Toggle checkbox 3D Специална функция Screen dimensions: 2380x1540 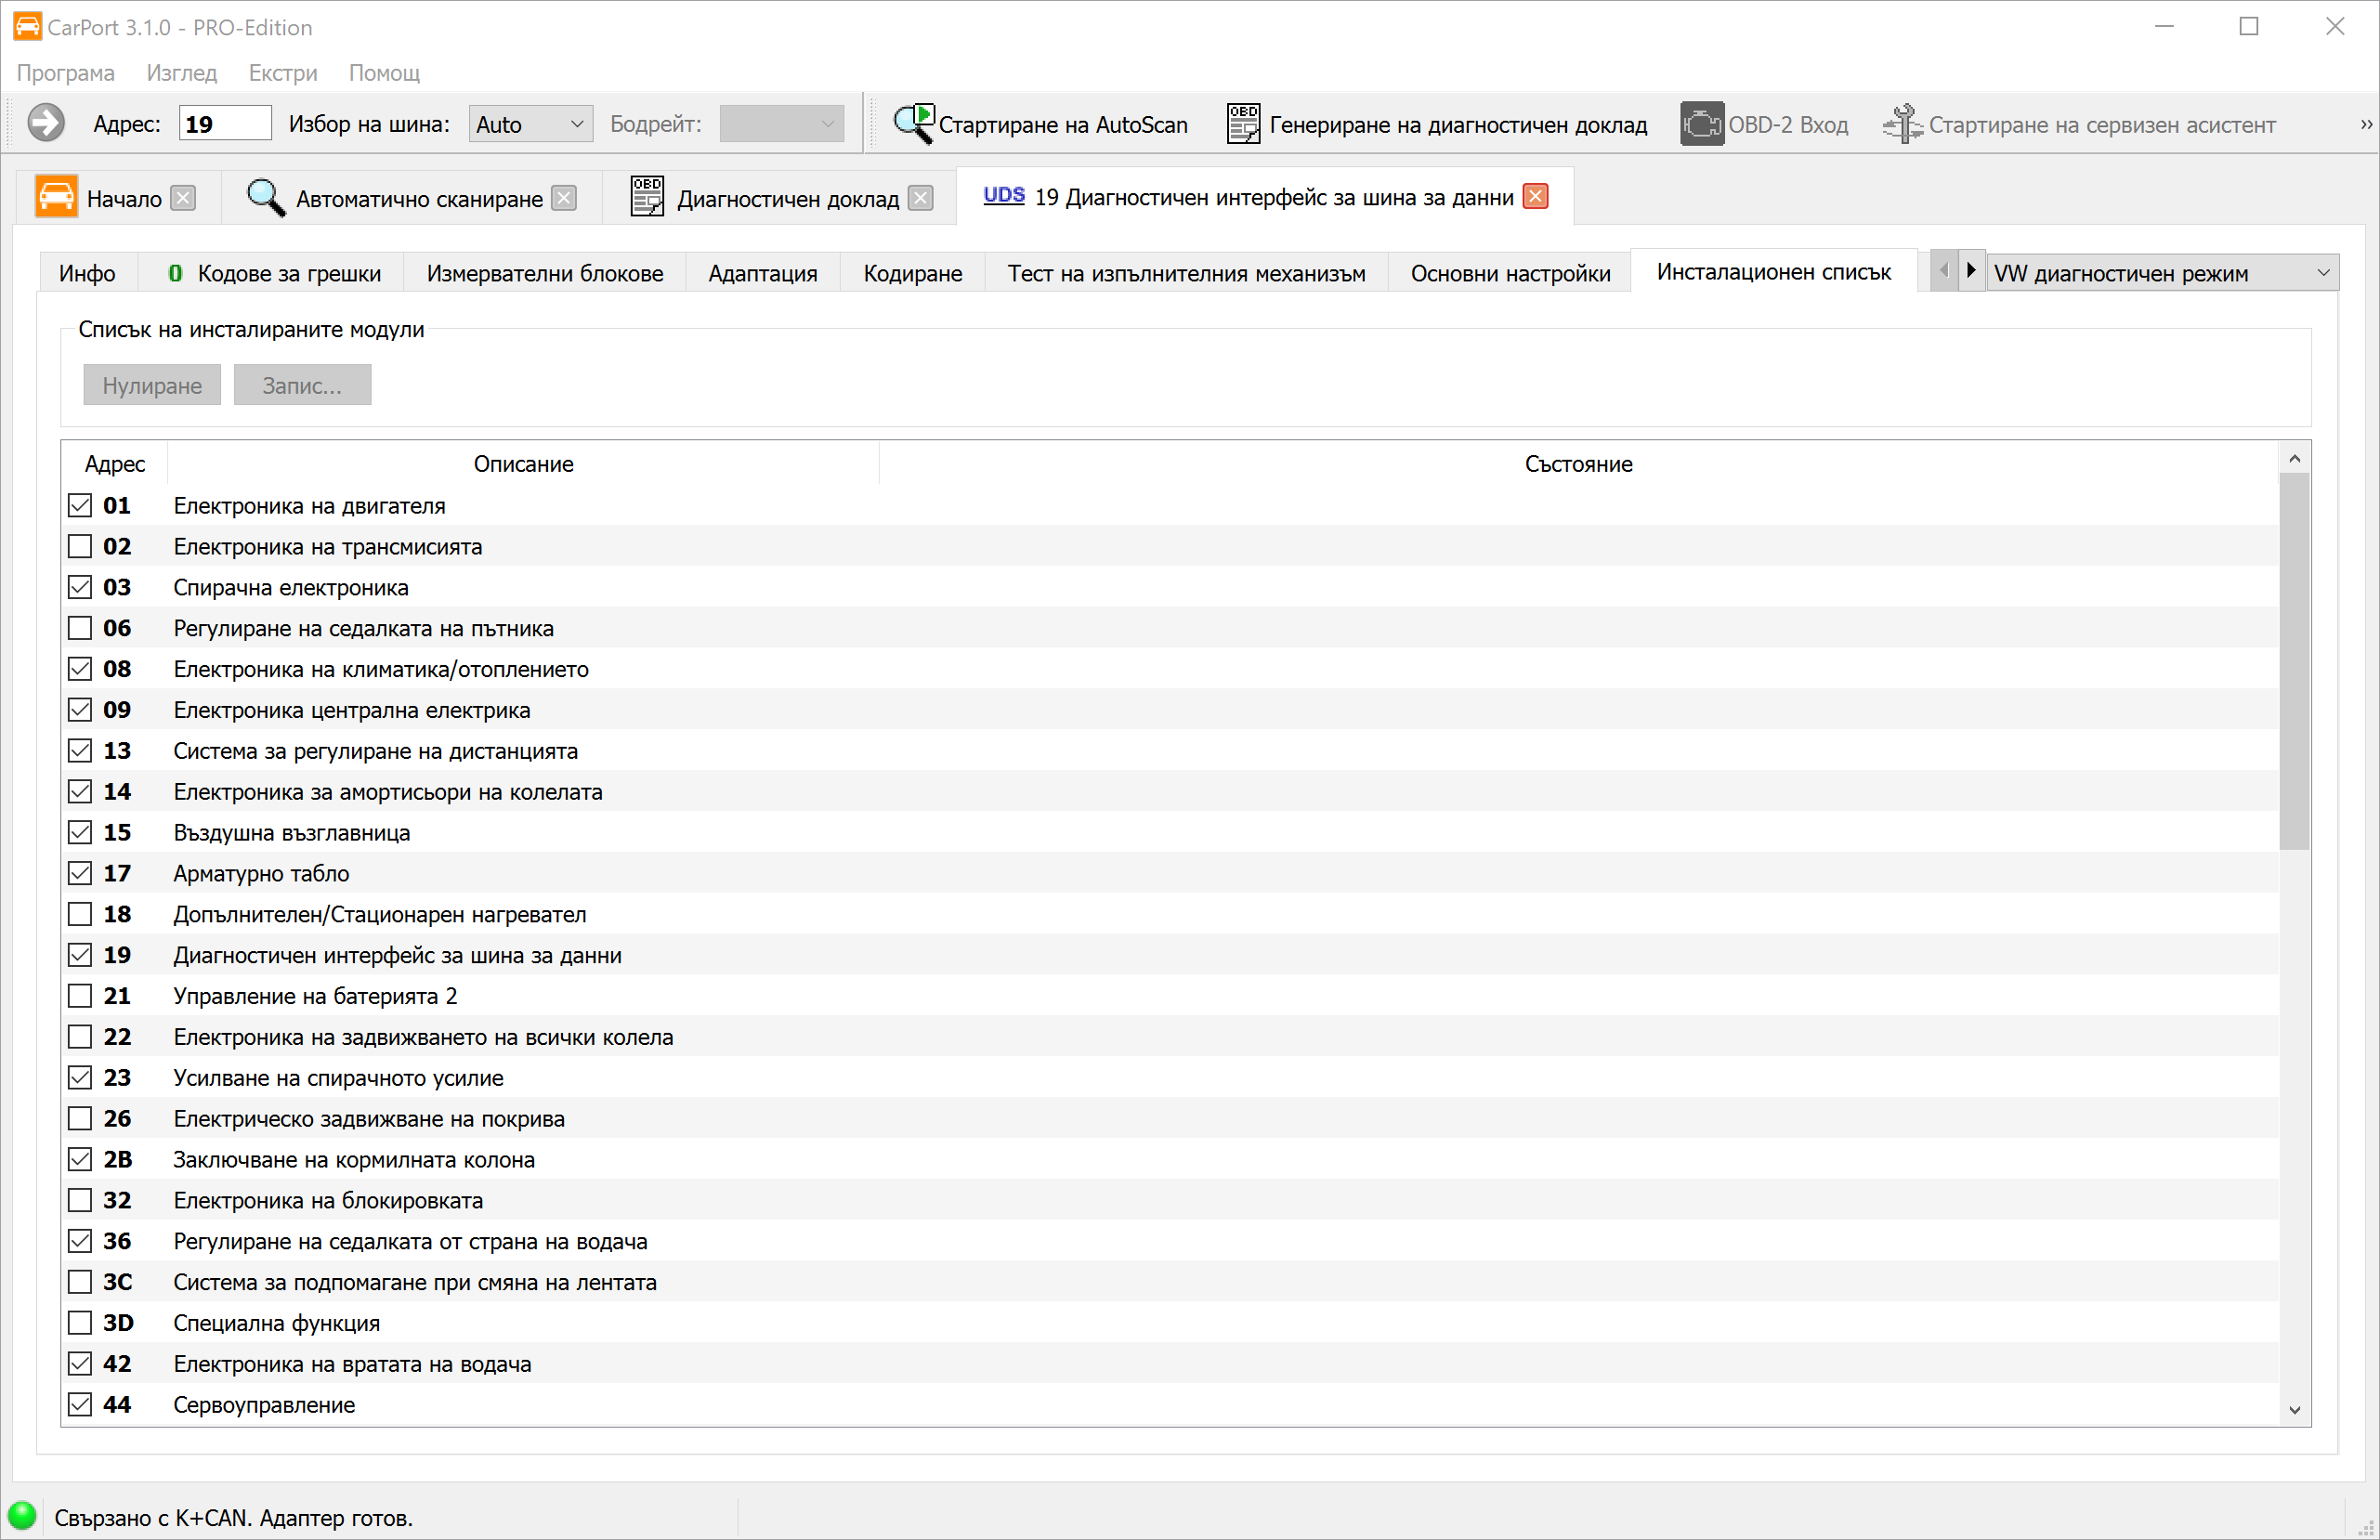pyautogui.click(x=80, y=1323)
